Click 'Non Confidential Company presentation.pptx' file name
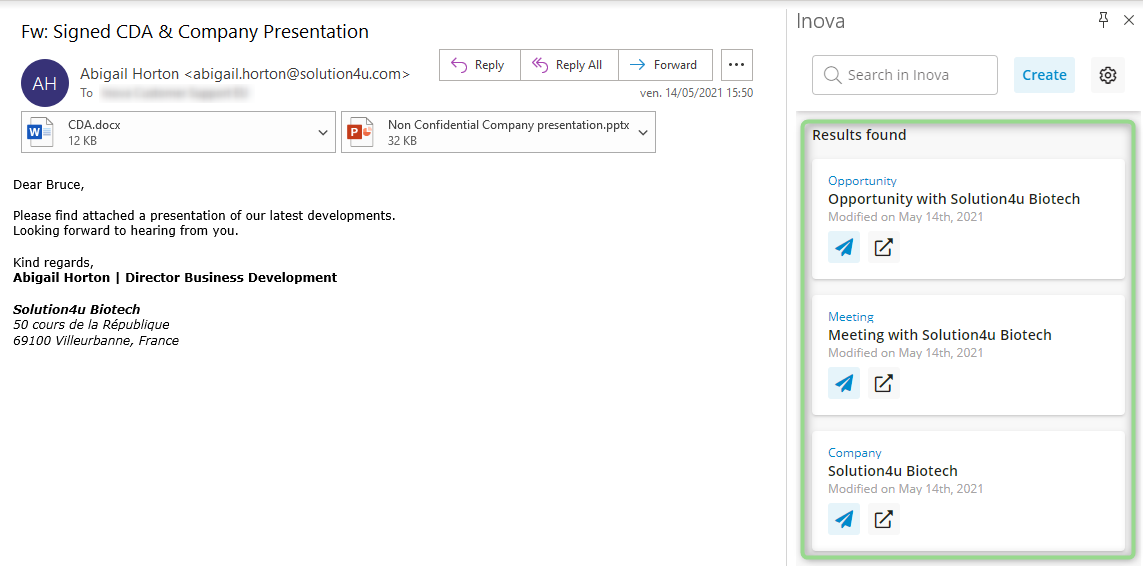Screen dimensions: 1143x566 (508, 125)
